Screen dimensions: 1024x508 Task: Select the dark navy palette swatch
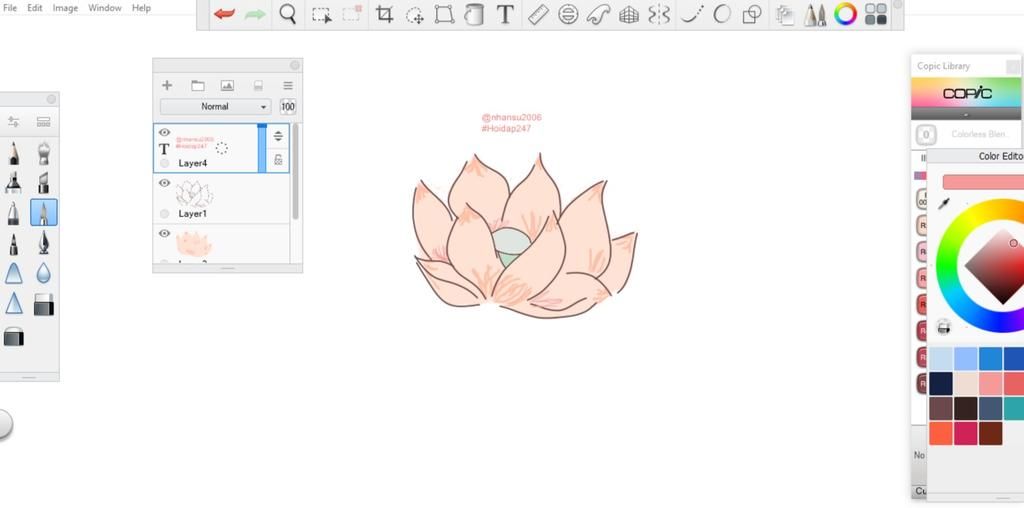tap(941, 384)
